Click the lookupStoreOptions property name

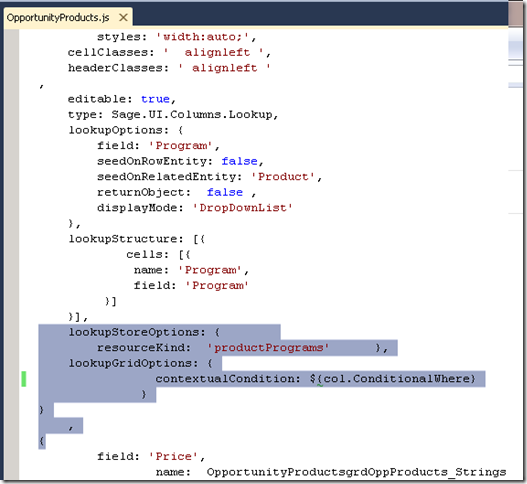click(137, 332)
